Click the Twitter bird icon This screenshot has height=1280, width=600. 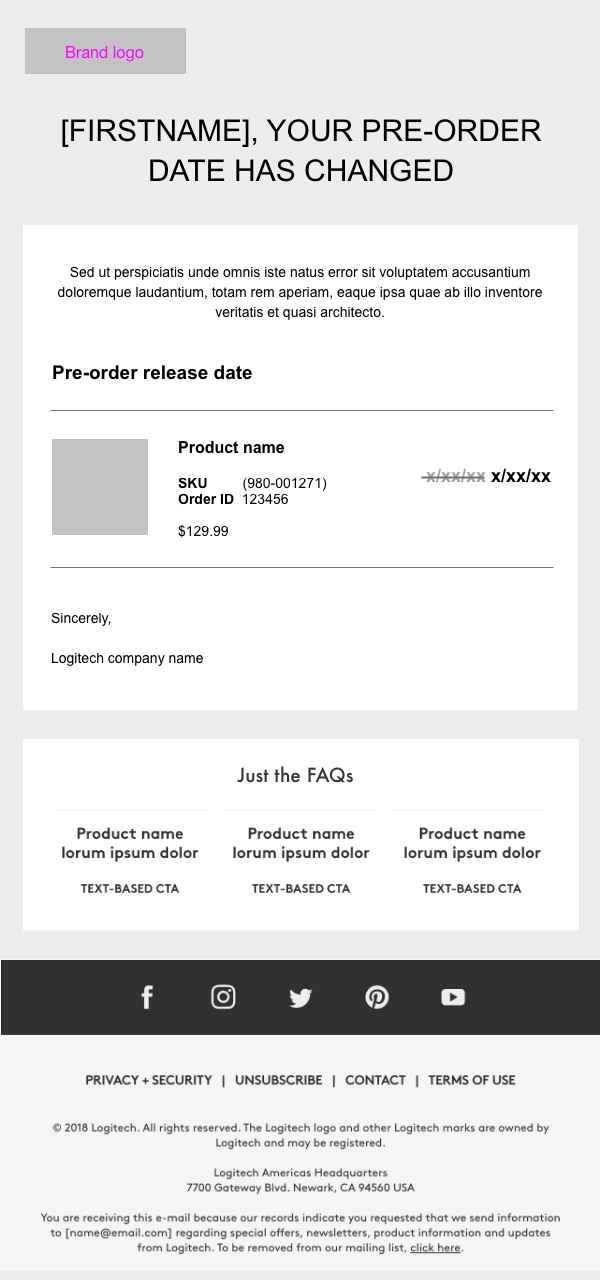pyautogui.click(x=300, y=997)
